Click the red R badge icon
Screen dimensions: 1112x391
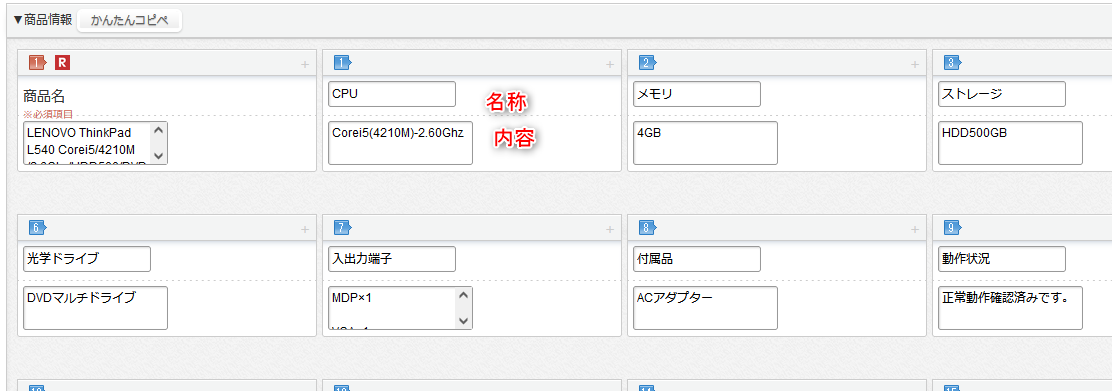pyautogui.click(x=62, y=63)
